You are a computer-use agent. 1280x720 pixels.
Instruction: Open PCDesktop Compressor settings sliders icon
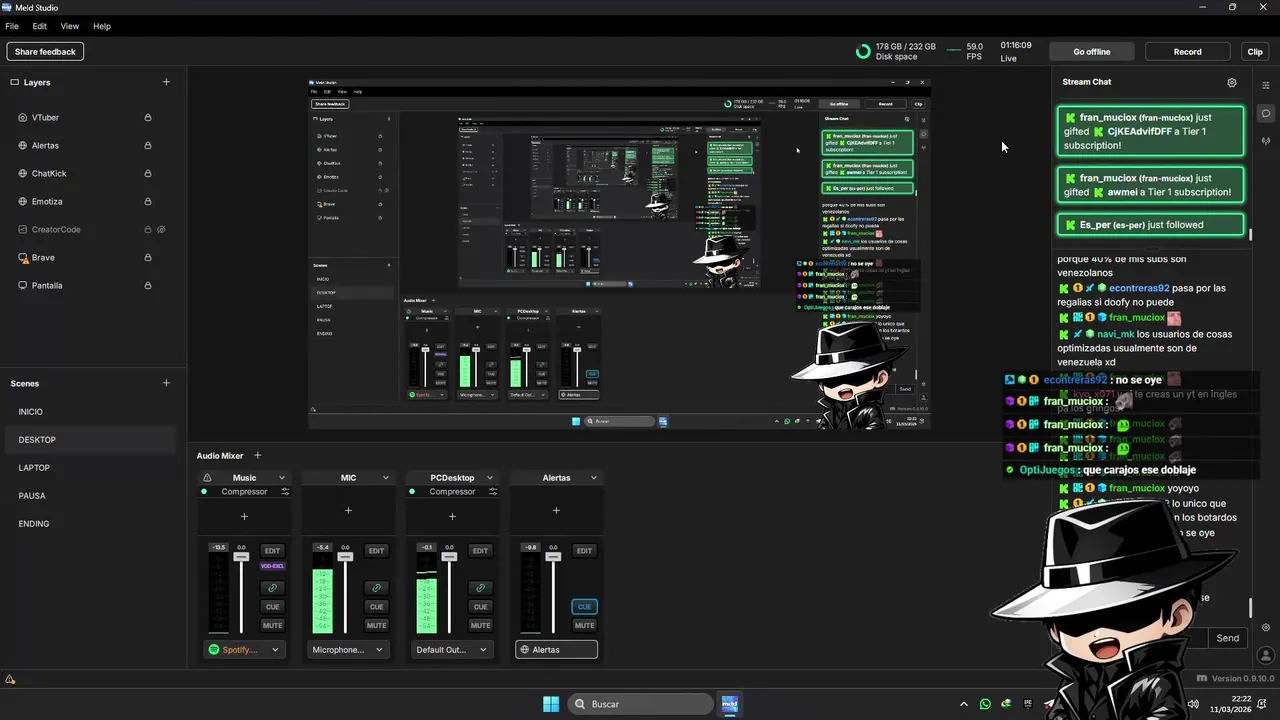point(493,492)
